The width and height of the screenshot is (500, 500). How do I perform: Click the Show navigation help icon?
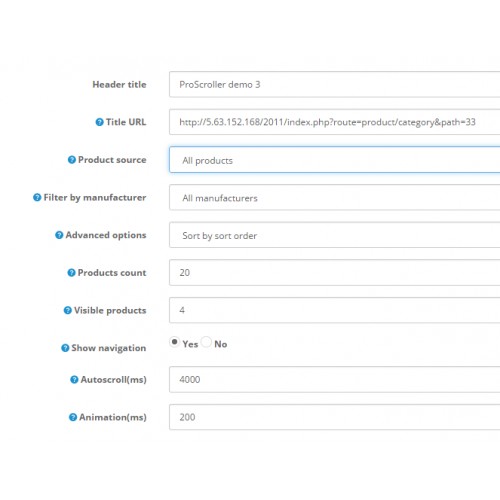click(65, 348)
